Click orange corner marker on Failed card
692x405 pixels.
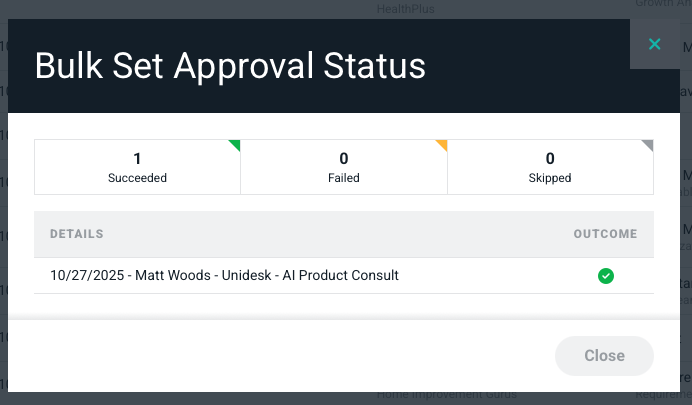442,144
